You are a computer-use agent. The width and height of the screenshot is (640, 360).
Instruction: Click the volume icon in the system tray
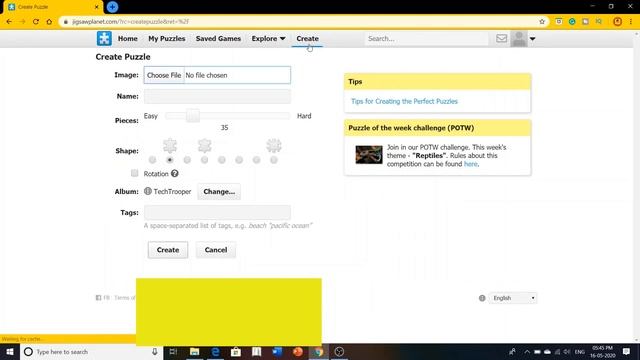(x=567, y=352)
